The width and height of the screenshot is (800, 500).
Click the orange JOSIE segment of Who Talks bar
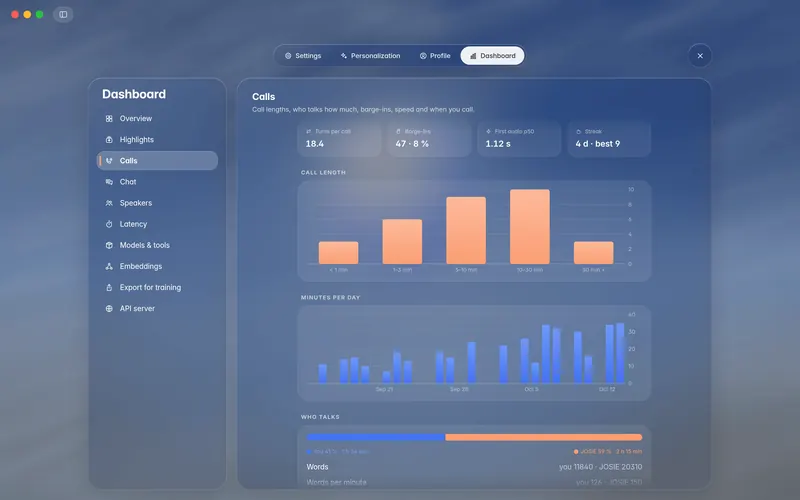click(543, 437)
